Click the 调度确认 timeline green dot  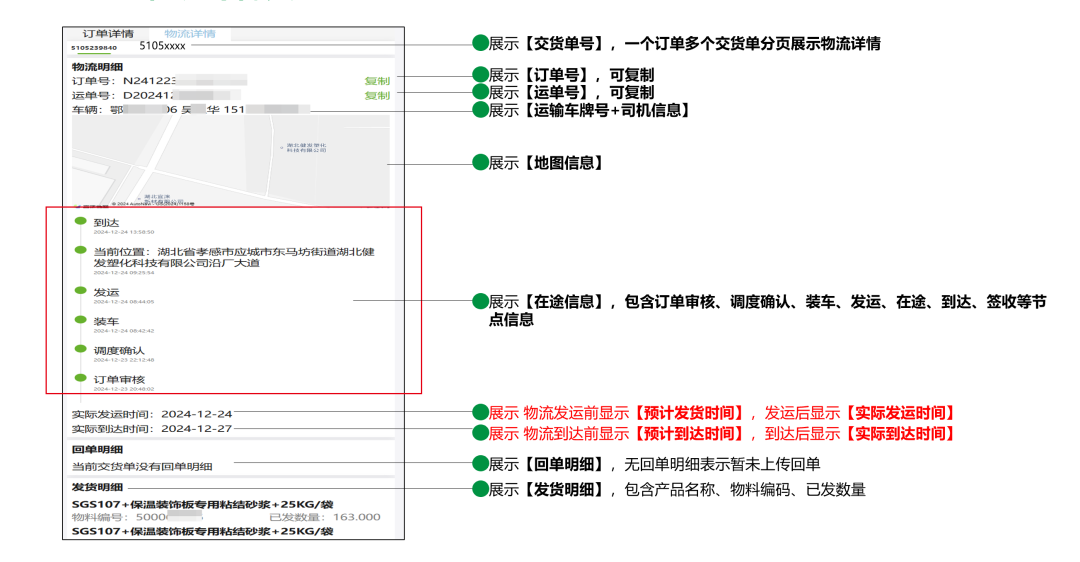point(80,349)
